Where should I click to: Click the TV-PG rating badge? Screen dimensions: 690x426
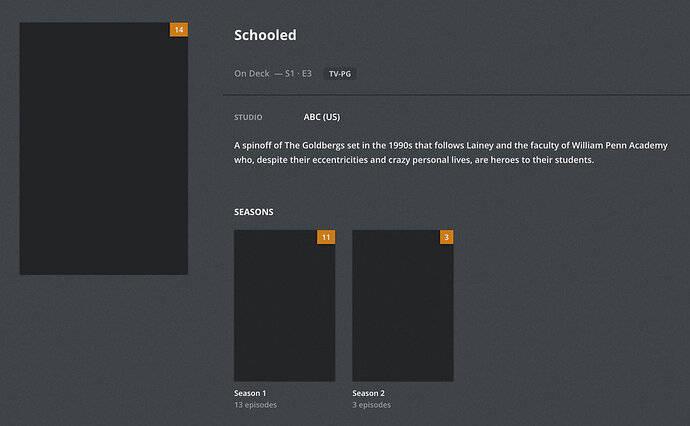coord(341,74)
